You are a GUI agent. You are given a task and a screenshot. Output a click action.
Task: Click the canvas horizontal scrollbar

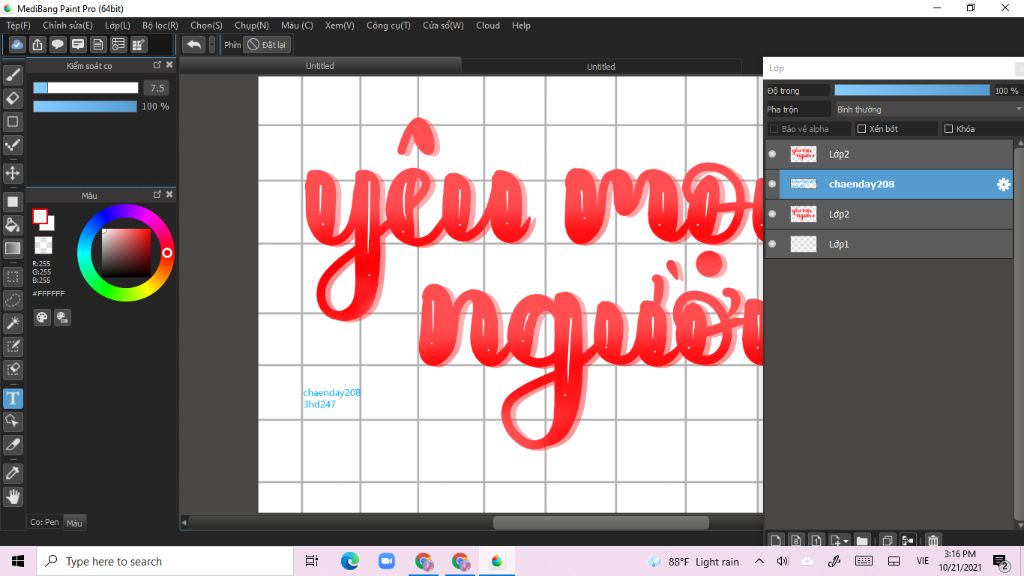click(x=601, y=522)
